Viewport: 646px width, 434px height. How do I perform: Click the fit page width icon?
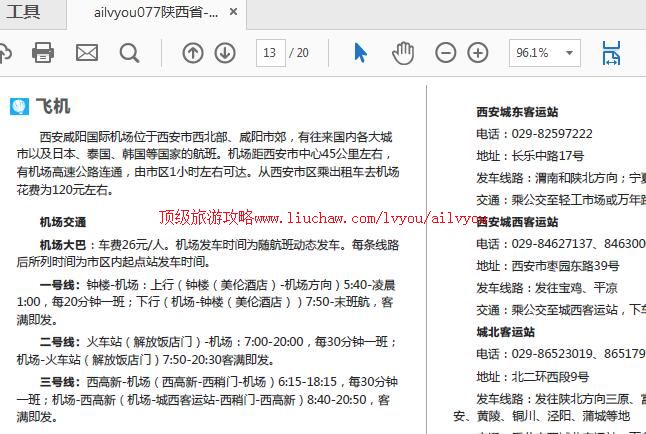(611, 52)
